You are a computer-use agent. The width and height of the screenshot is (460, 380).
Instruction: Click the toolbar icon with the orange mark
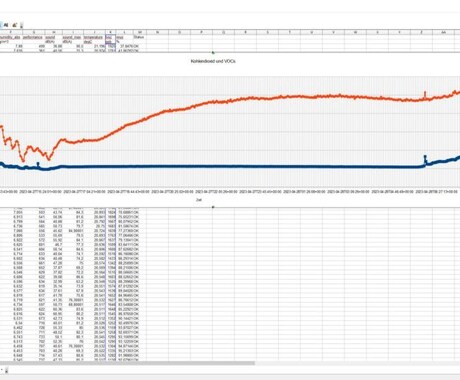point(14,25)
